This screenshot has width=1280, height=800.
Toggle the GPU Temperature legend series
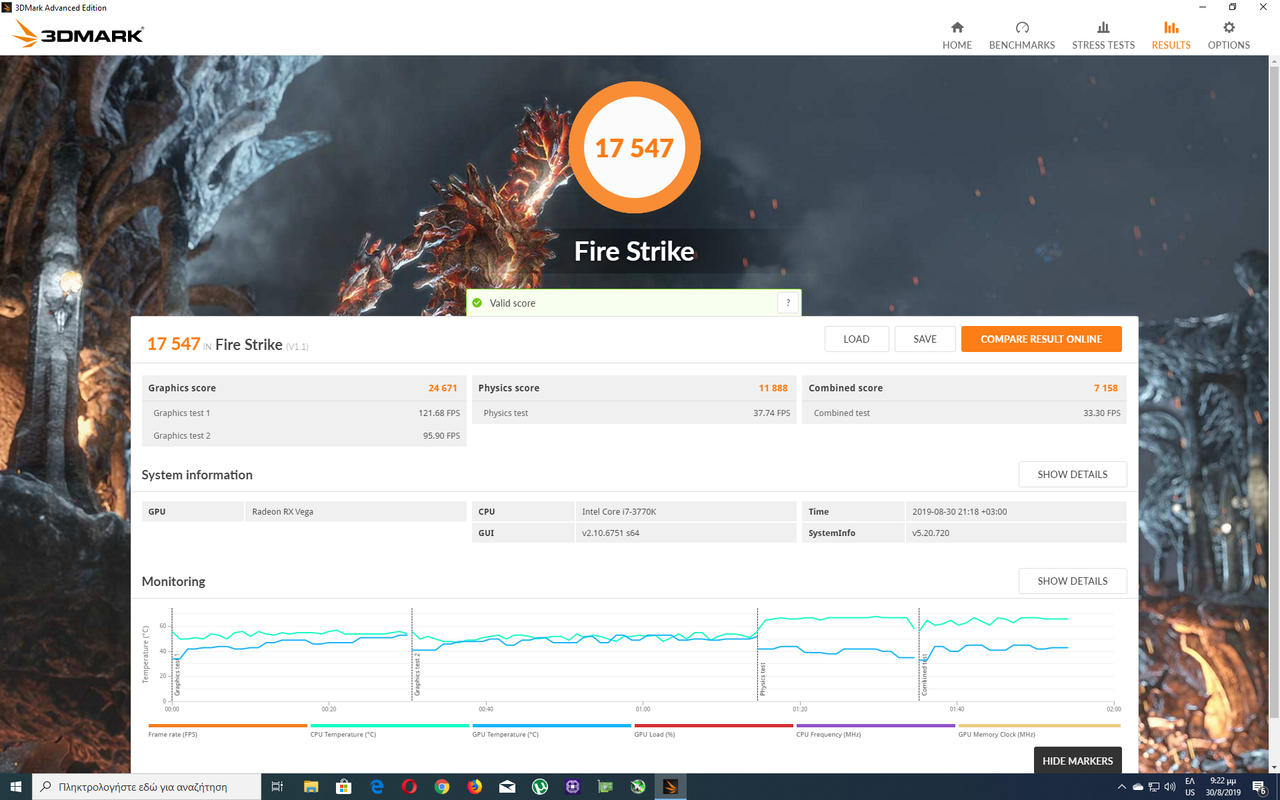click(x=551, y=731)
